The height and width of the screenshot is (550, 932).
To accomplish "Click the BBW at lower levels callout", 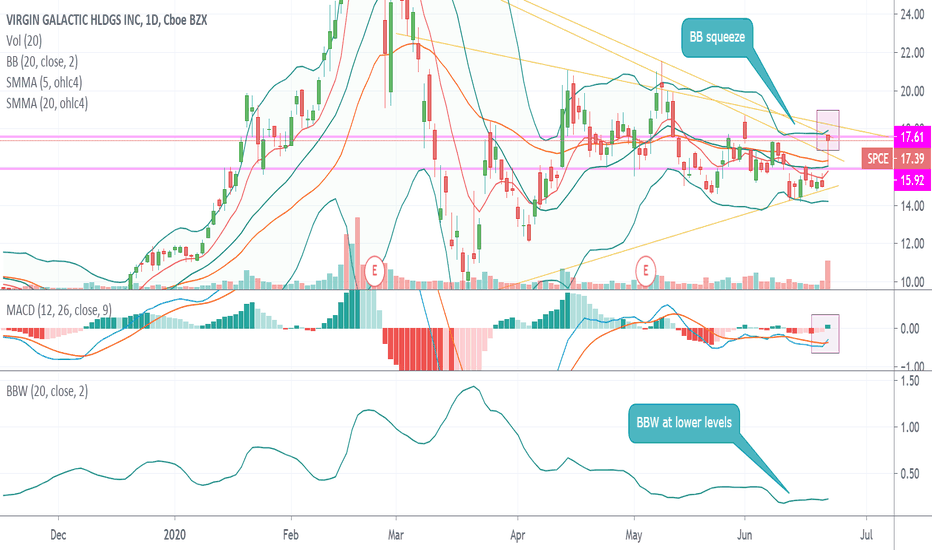I will tap(684, 423).
